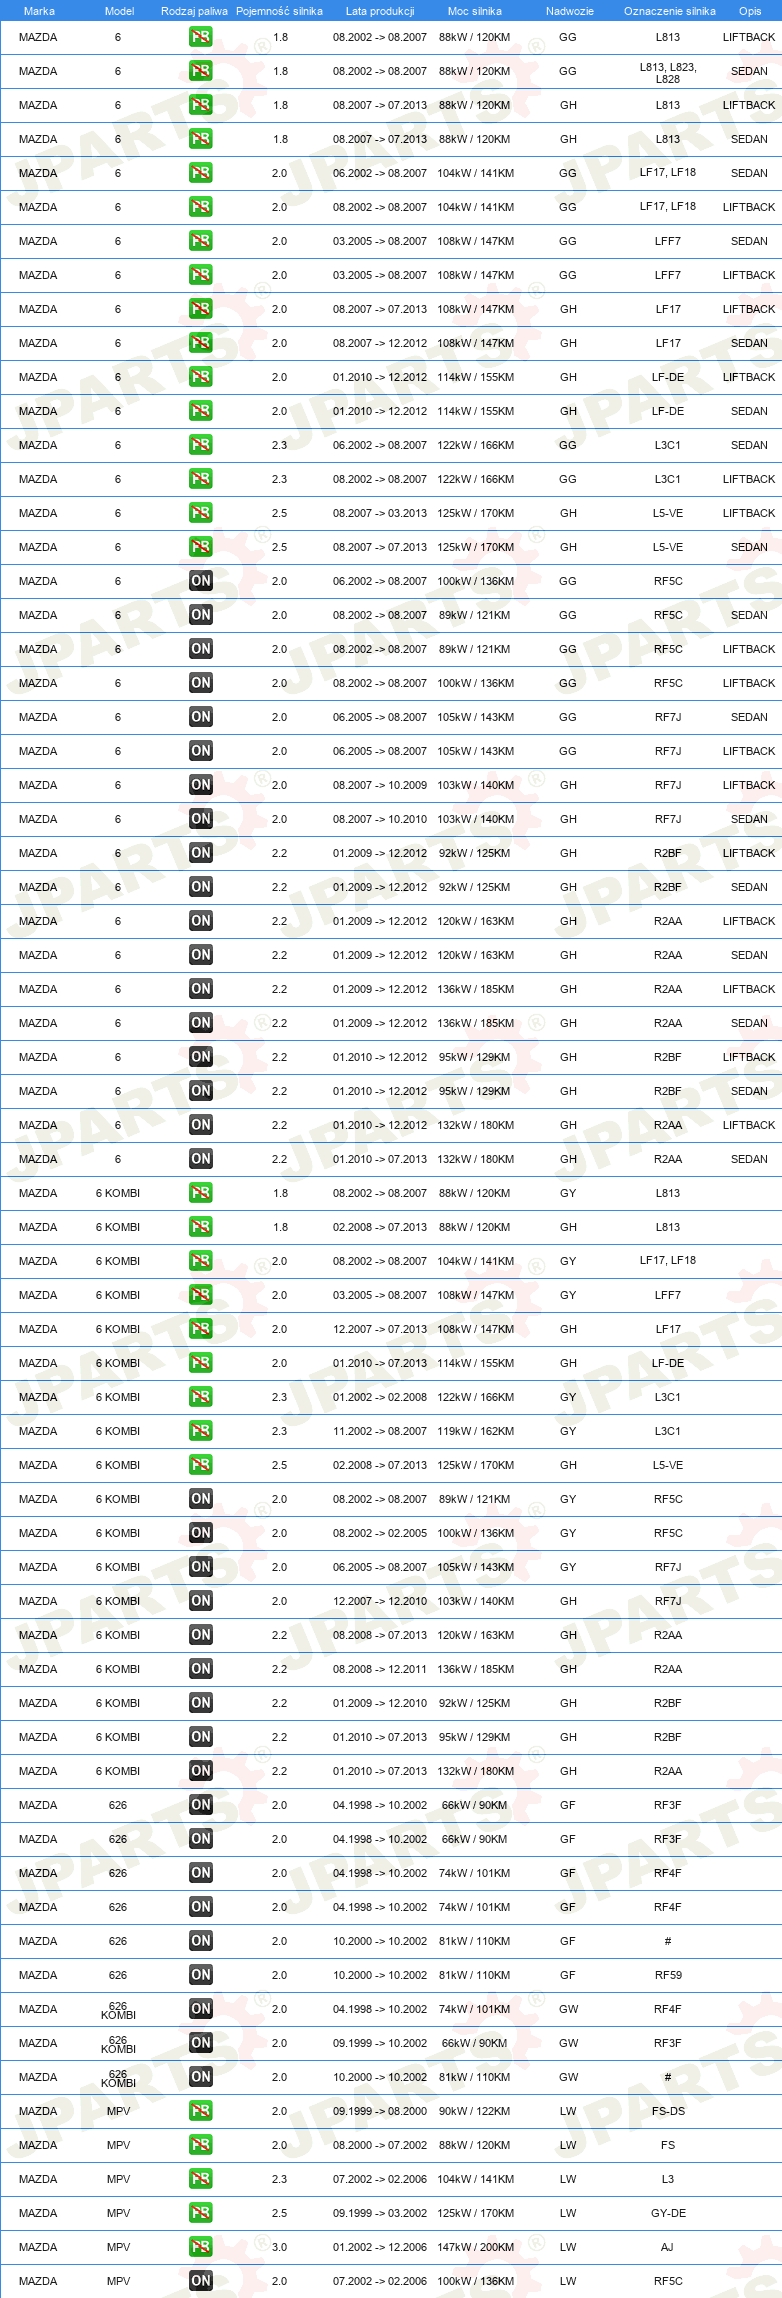Click the Rodzaj paliwa column header

(194, 11)
